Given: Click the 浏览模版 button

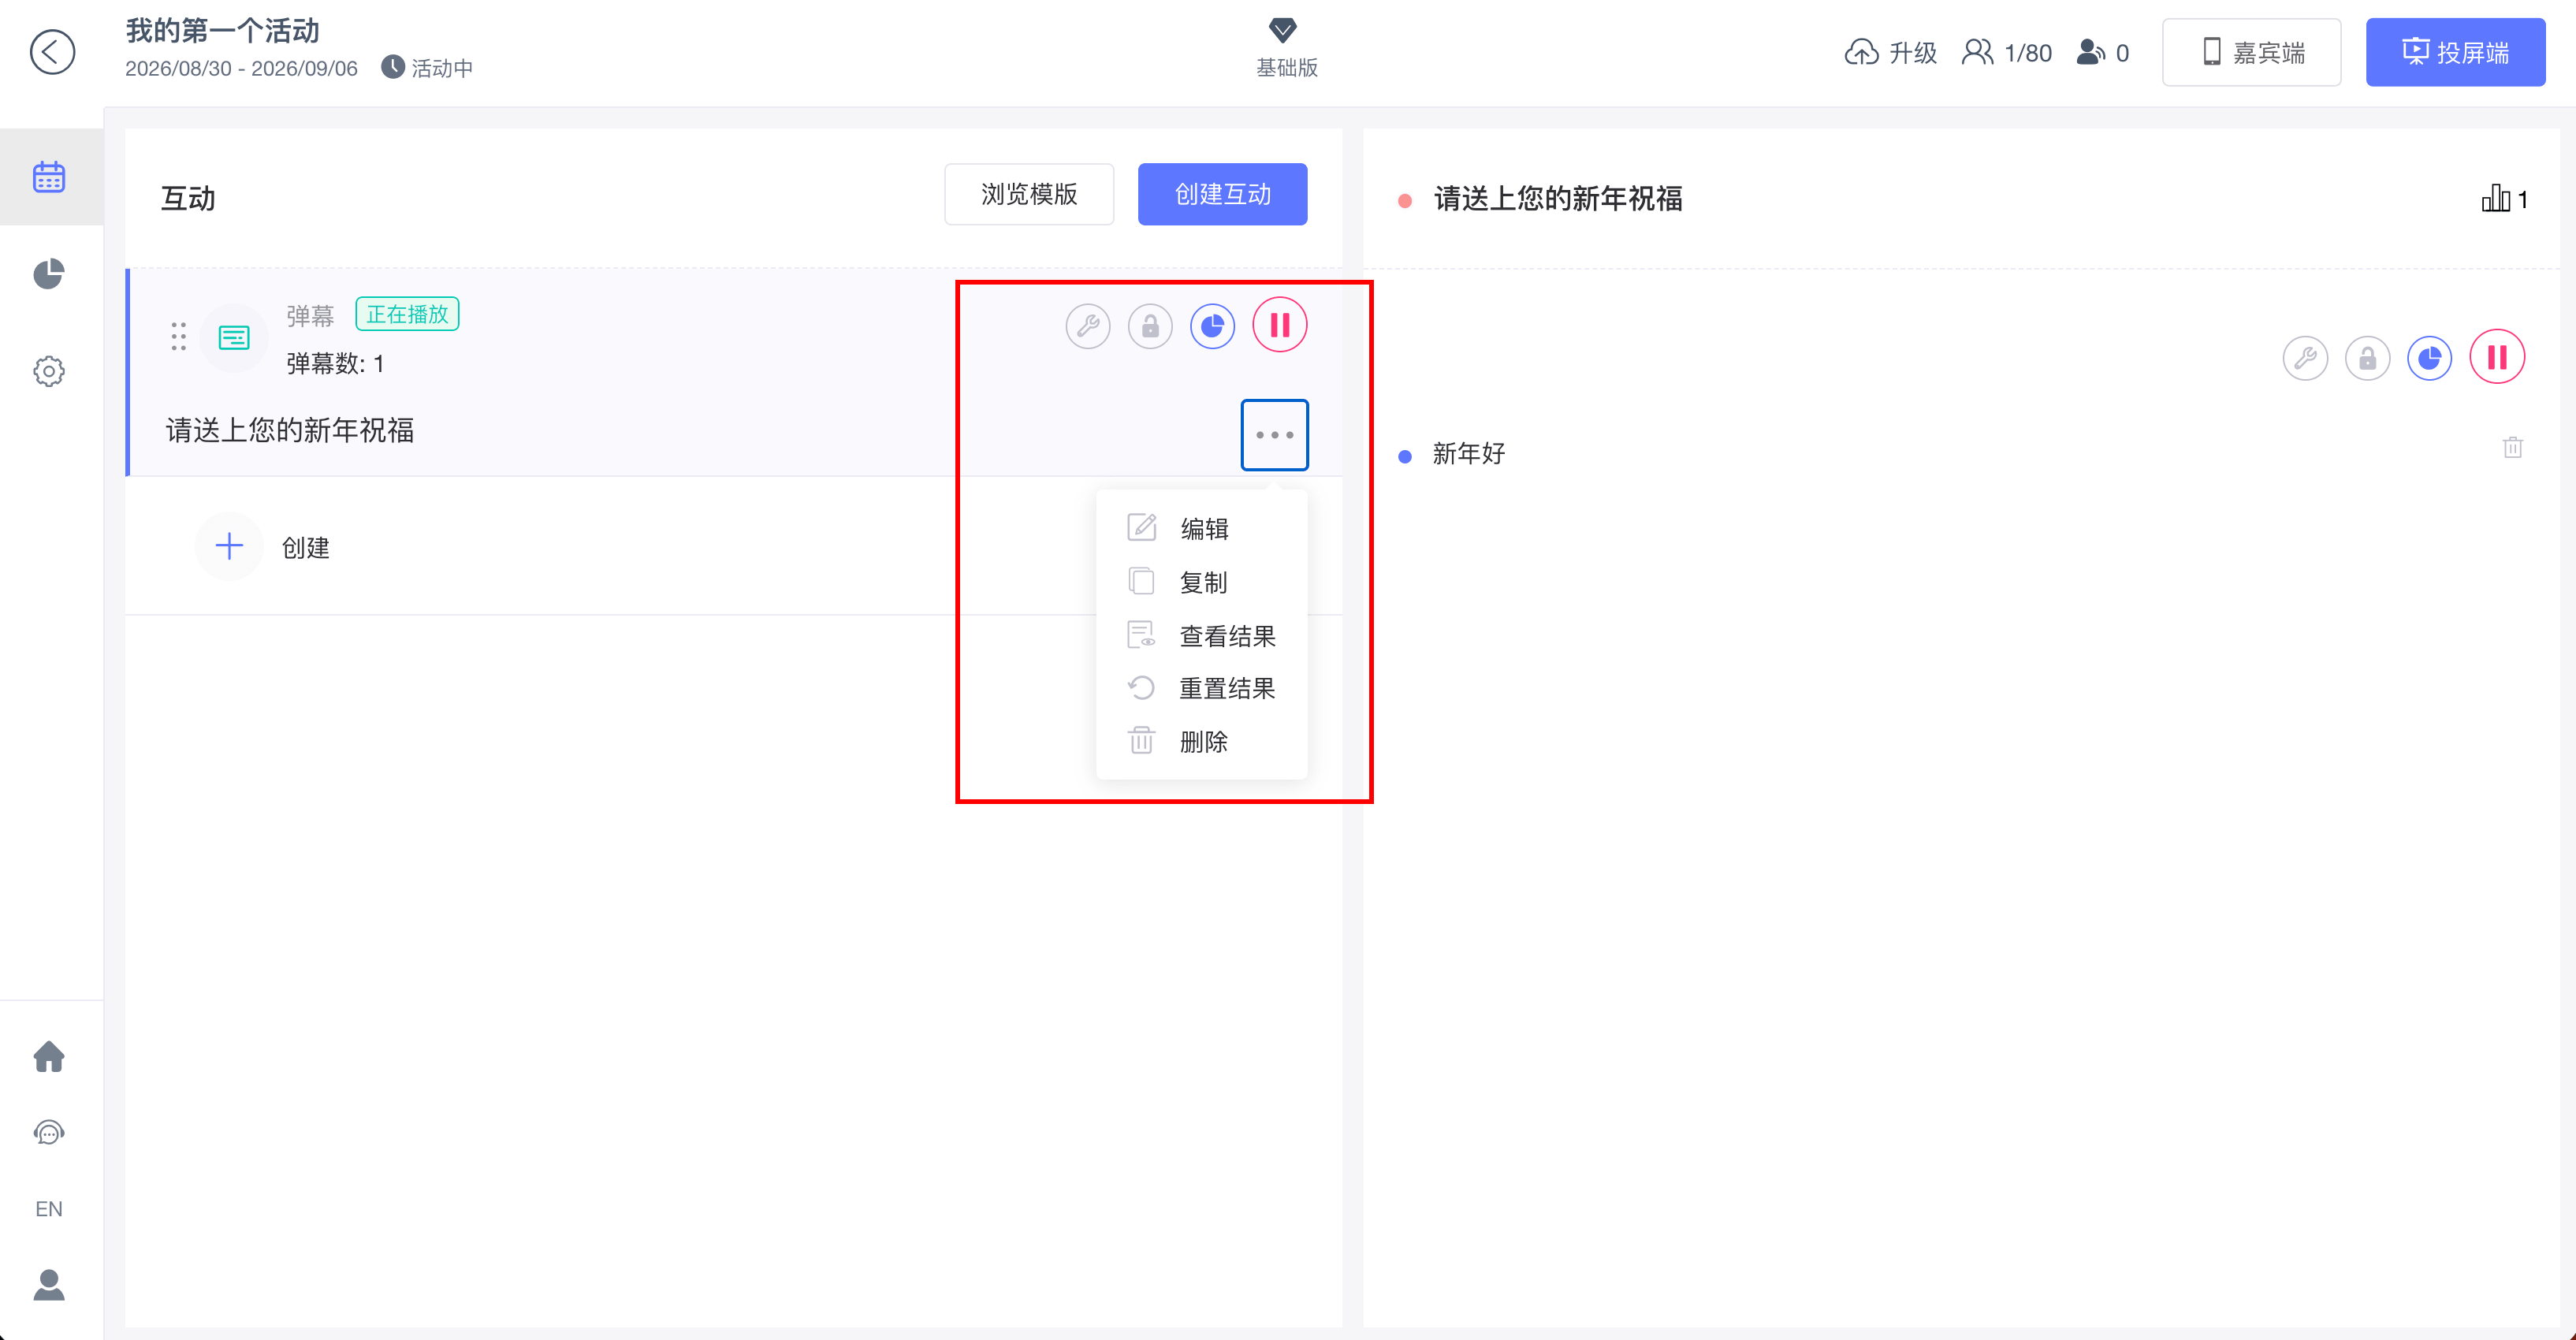Looking at the screenshot, I should click(1029, 194).
